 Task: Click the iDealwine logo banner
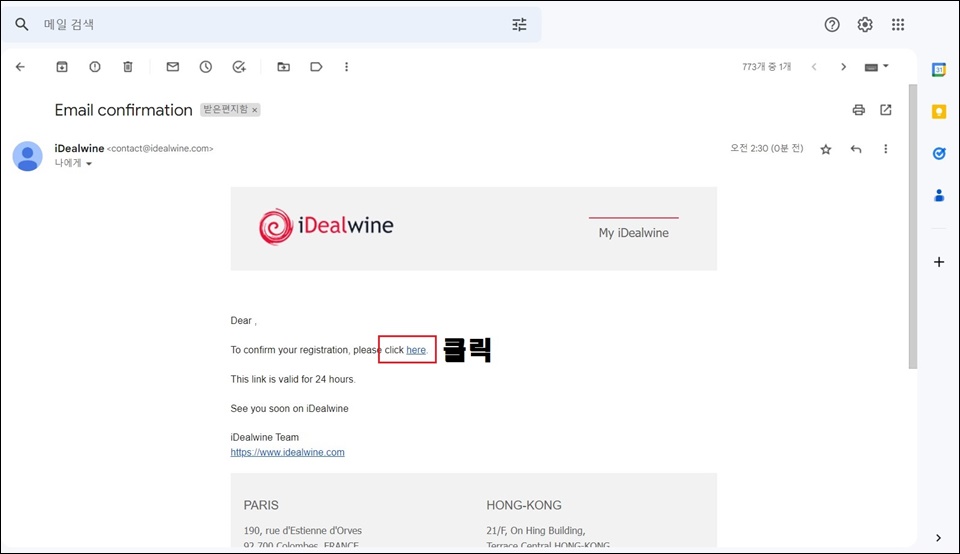pyautogui.click(x=326, y=226)
